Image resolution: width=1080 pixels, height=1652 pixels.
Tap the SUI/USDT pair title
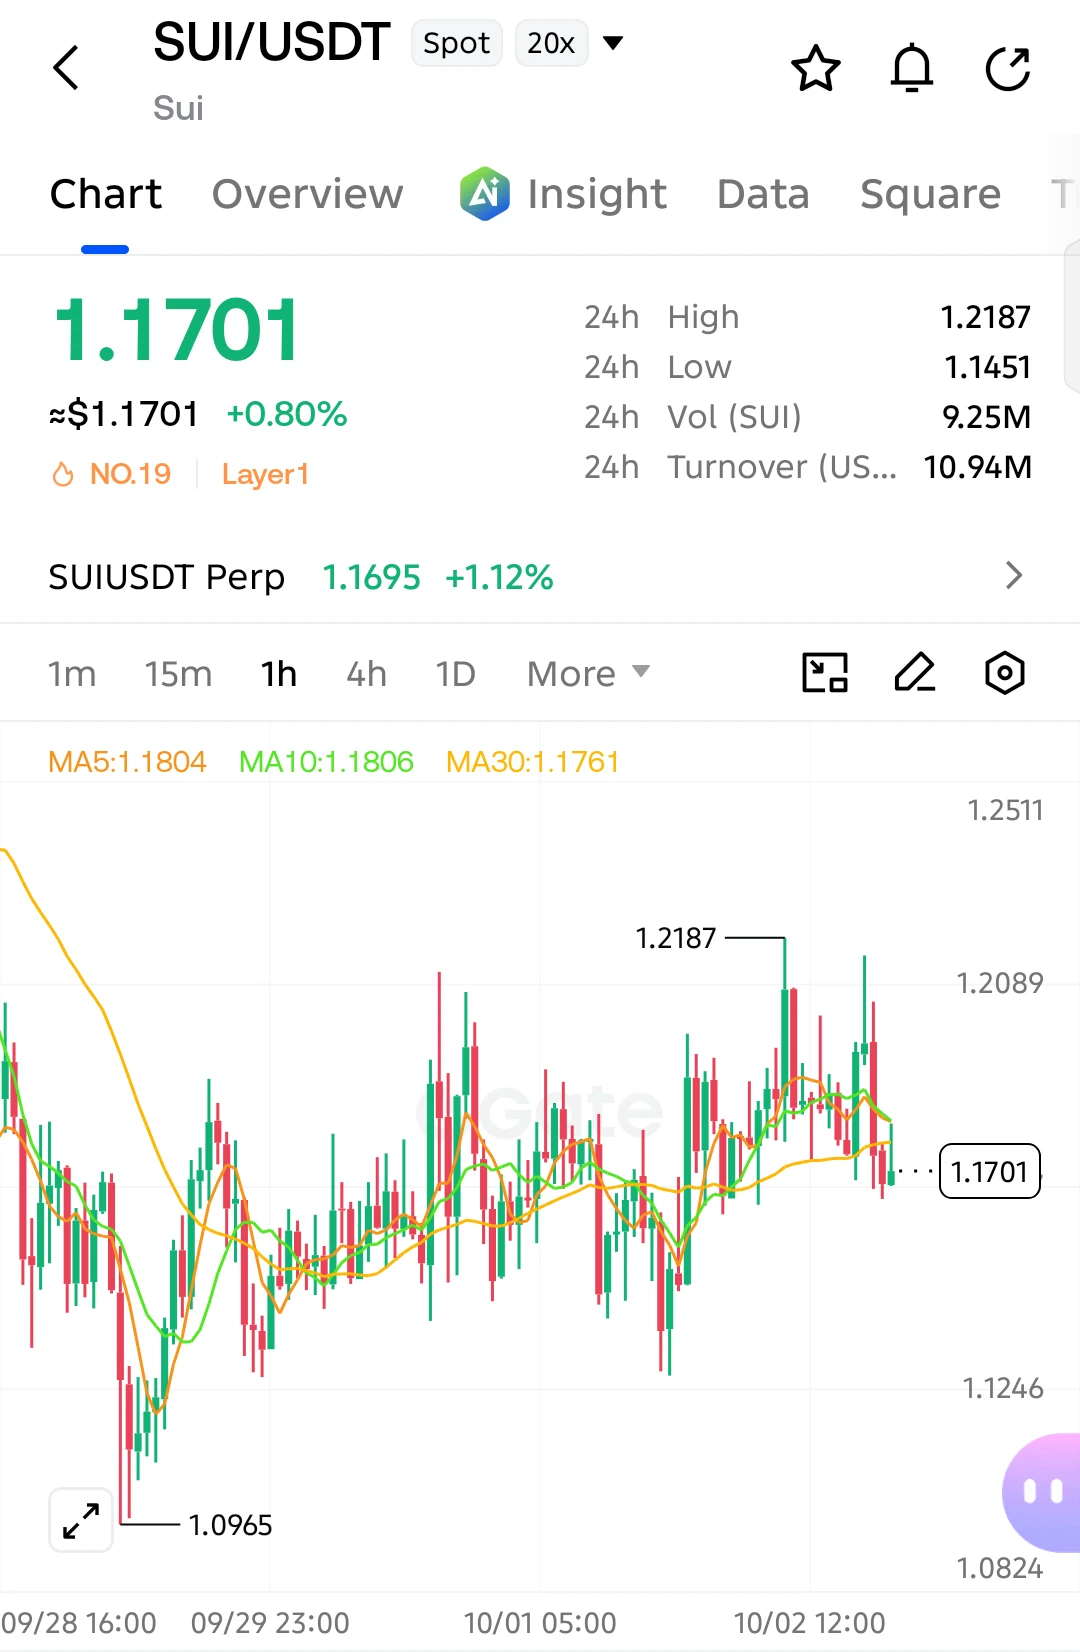(271, 43)
